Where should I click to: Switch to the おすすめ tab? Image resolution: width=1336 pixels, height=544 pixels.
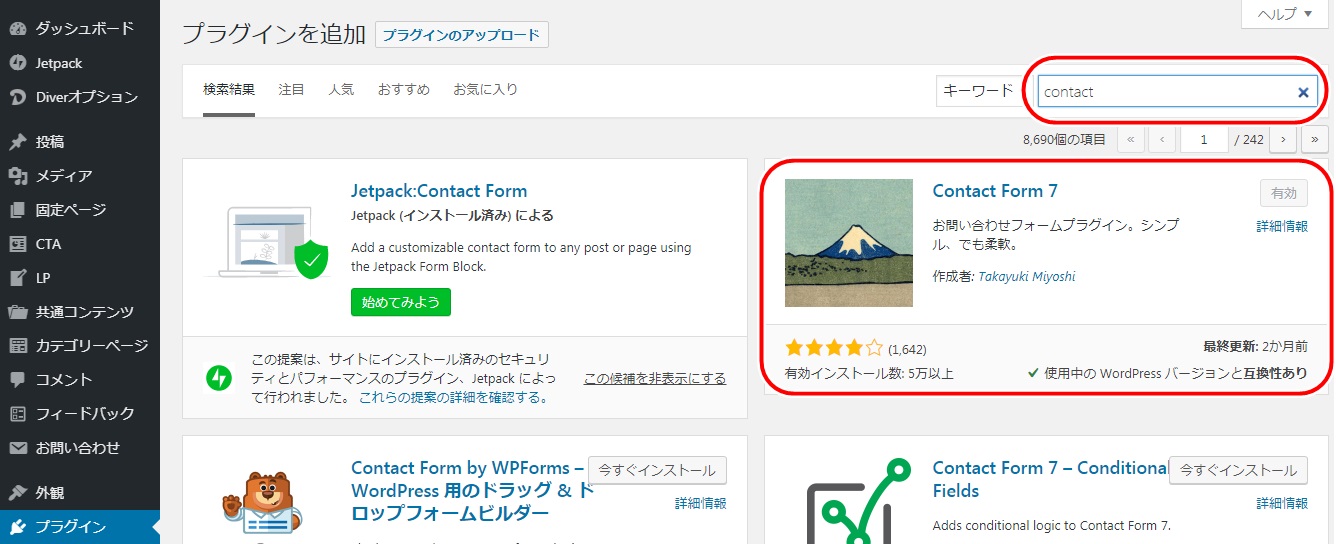click(x=403, y=90)
